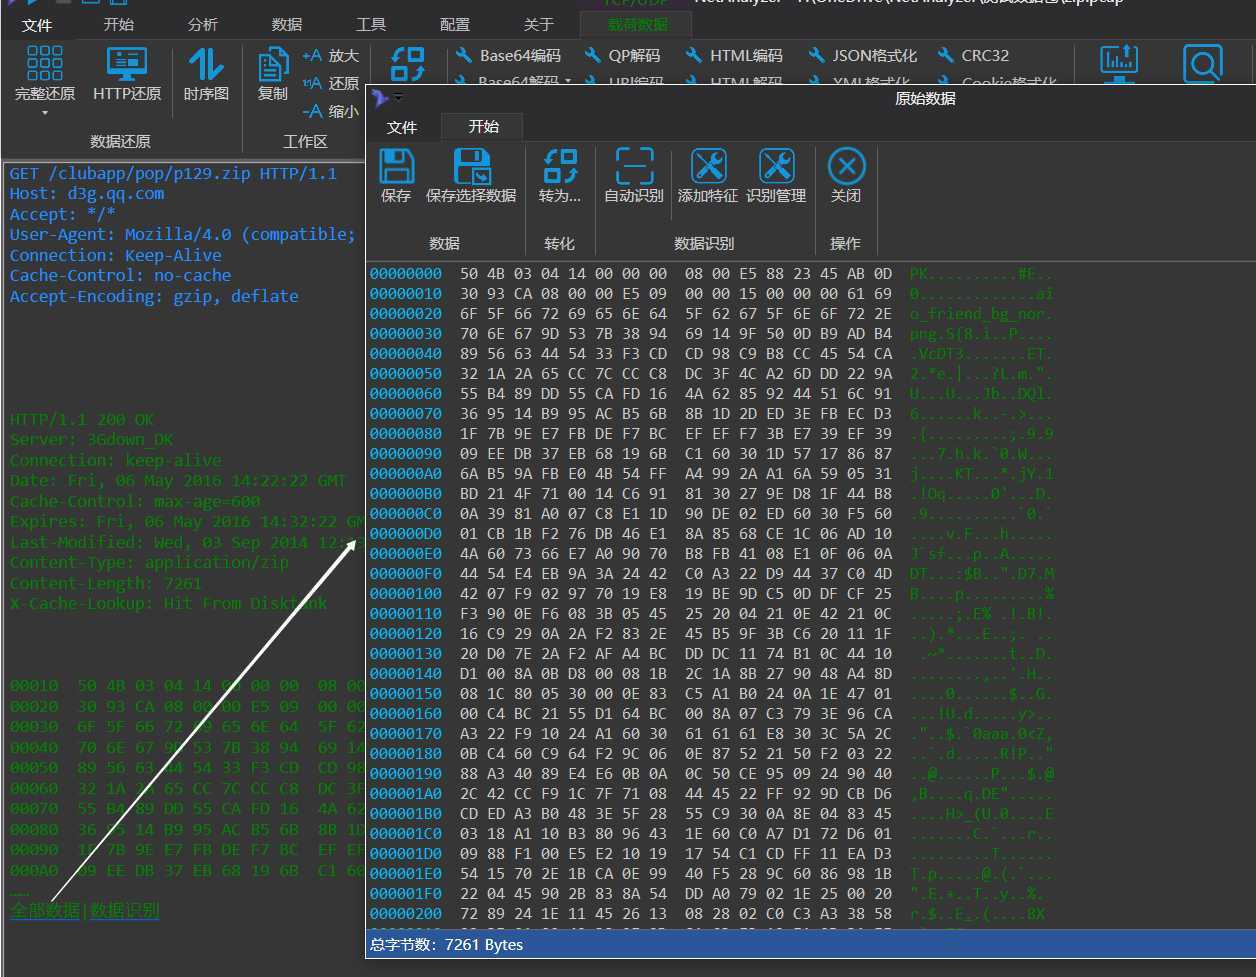Expand the dropdown arrow under 完整还原

[44, 113]
